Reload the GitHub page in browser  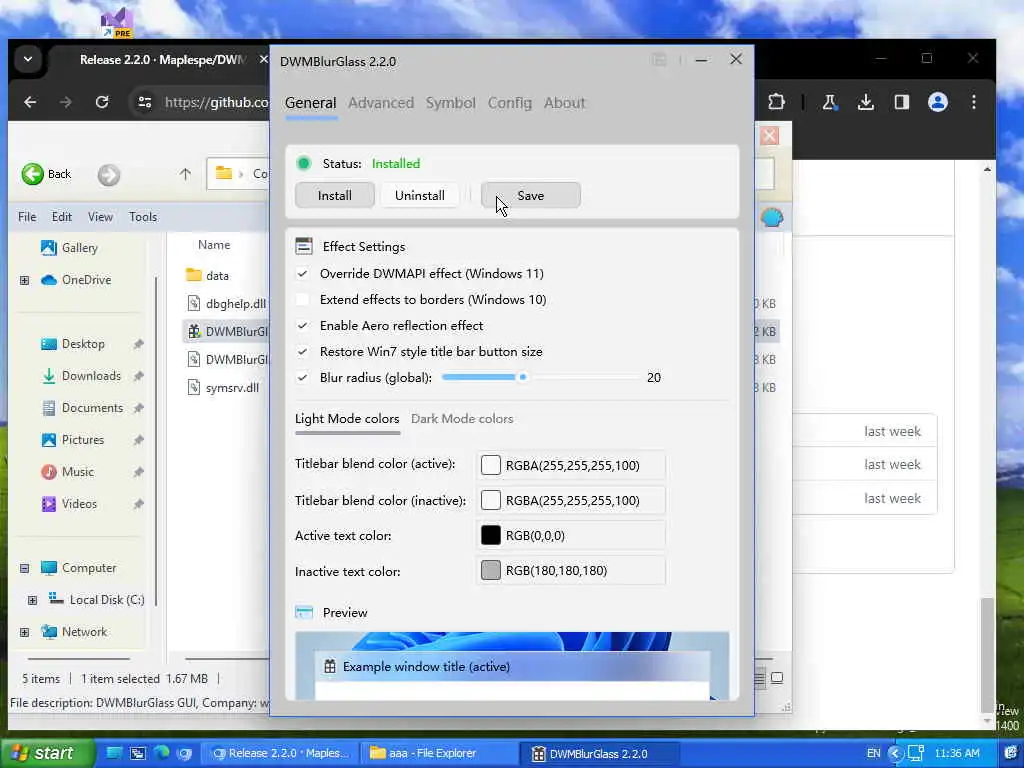click(102, 102)
